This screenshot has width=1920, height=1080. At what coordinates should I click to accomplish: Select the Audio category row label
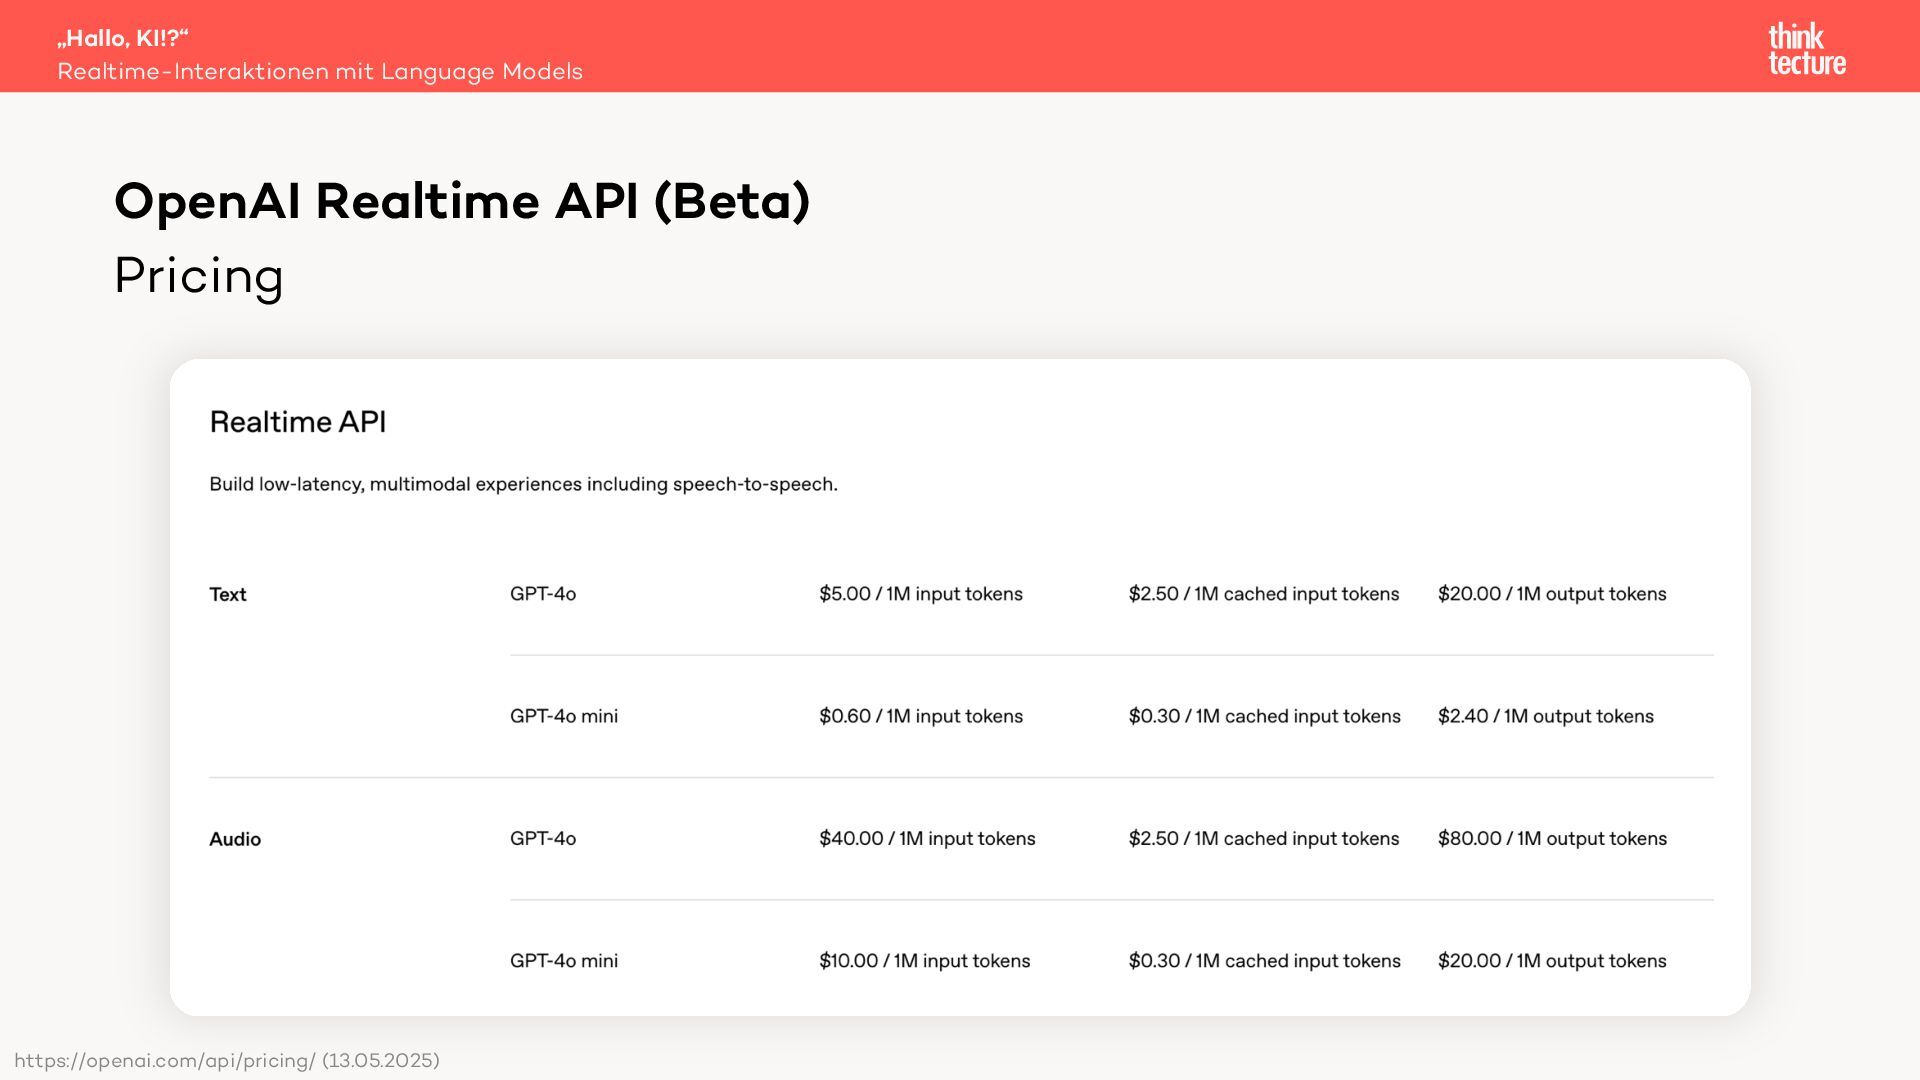click(x=234, y=839)
